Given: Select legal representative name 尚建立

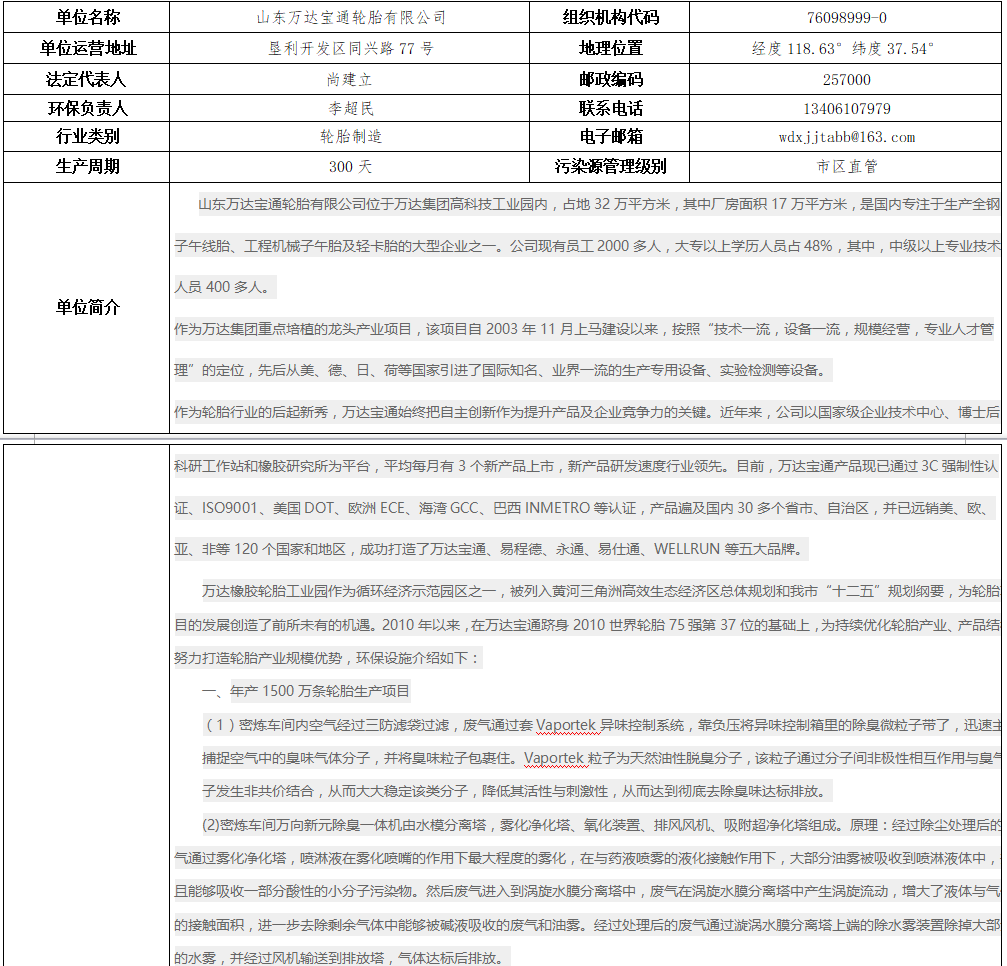Looking at the screenshot, I should coord(350,80).
